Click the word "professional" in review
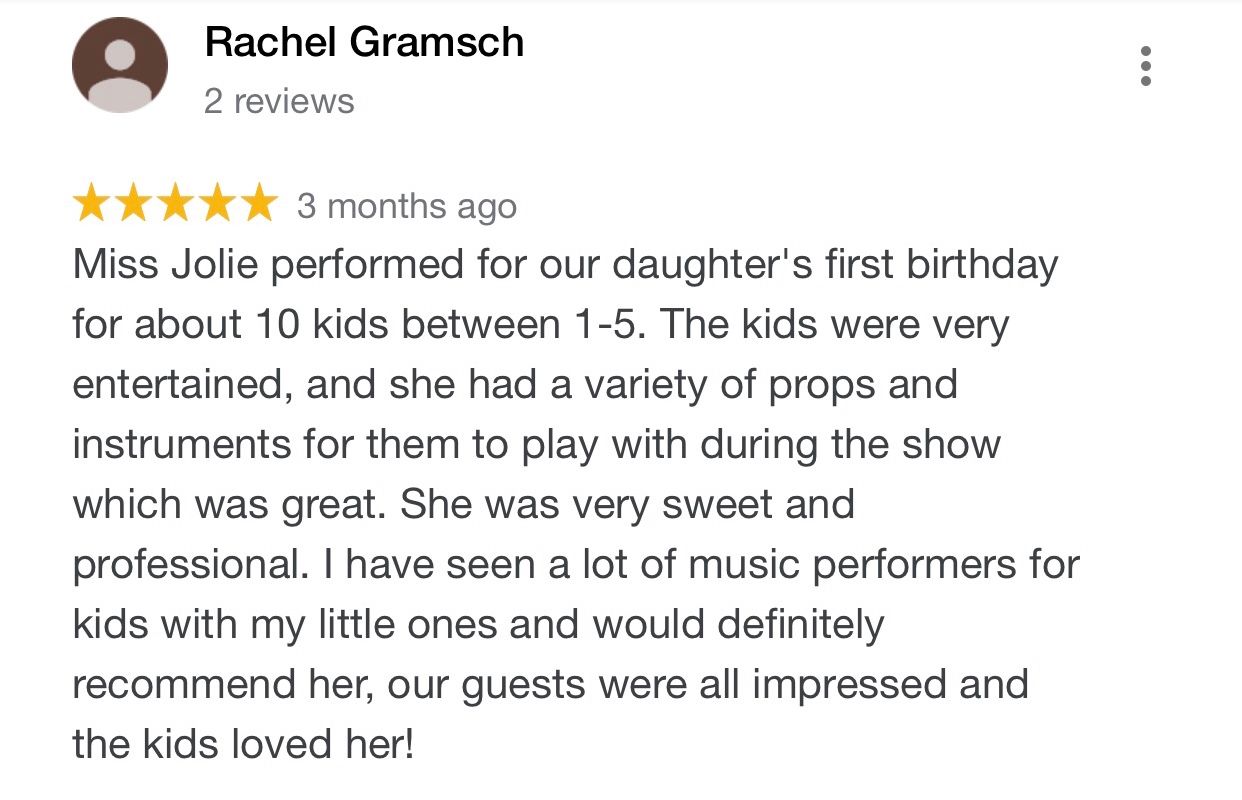Viewport: 1242px width, 800px height. point(188,565)
